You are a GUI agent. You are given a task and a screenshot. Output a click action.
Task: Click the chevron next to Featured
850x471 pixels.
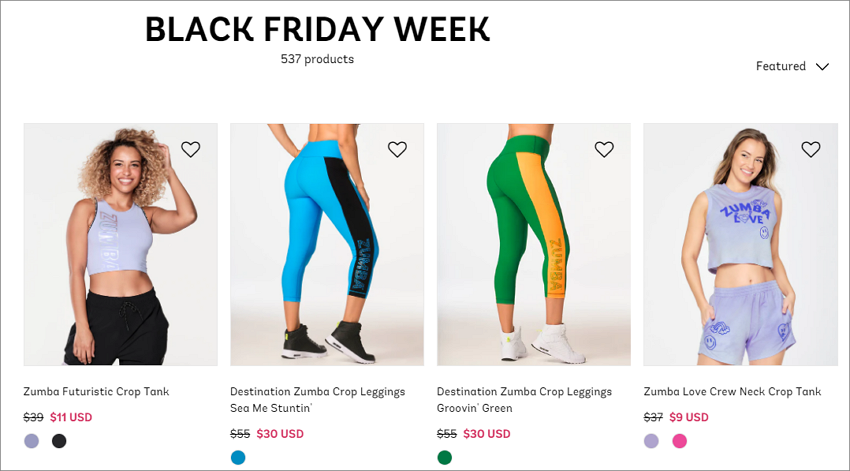pos(822,67)
